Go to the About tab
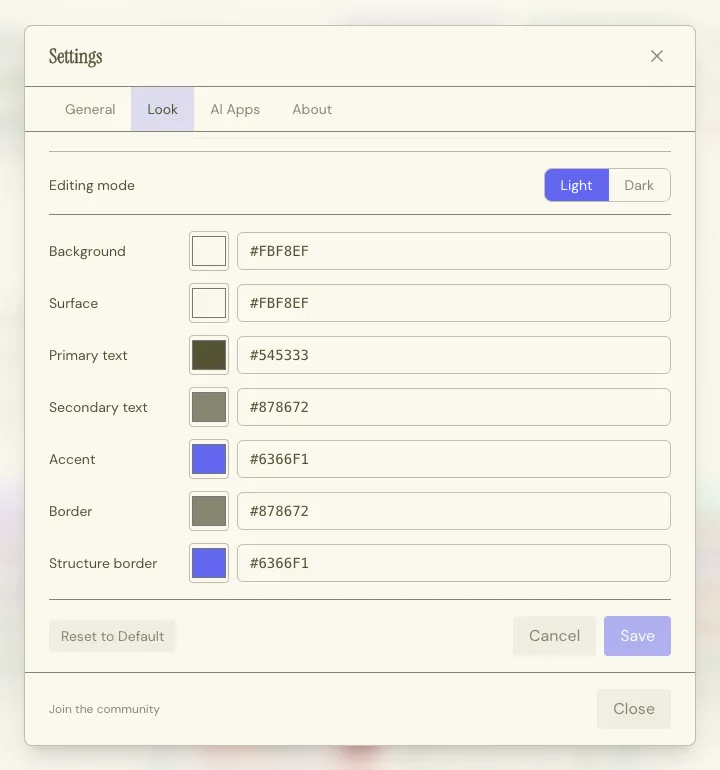 (312, 109)
